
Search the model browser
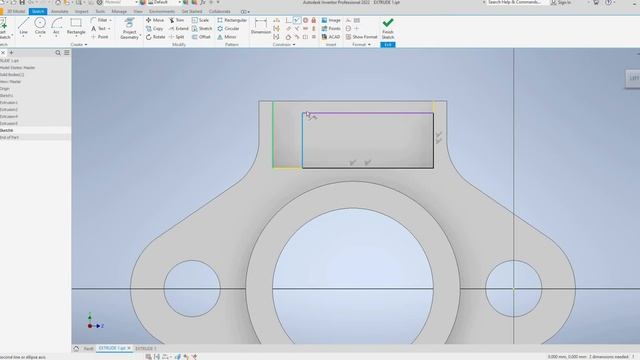pos(58,53)
